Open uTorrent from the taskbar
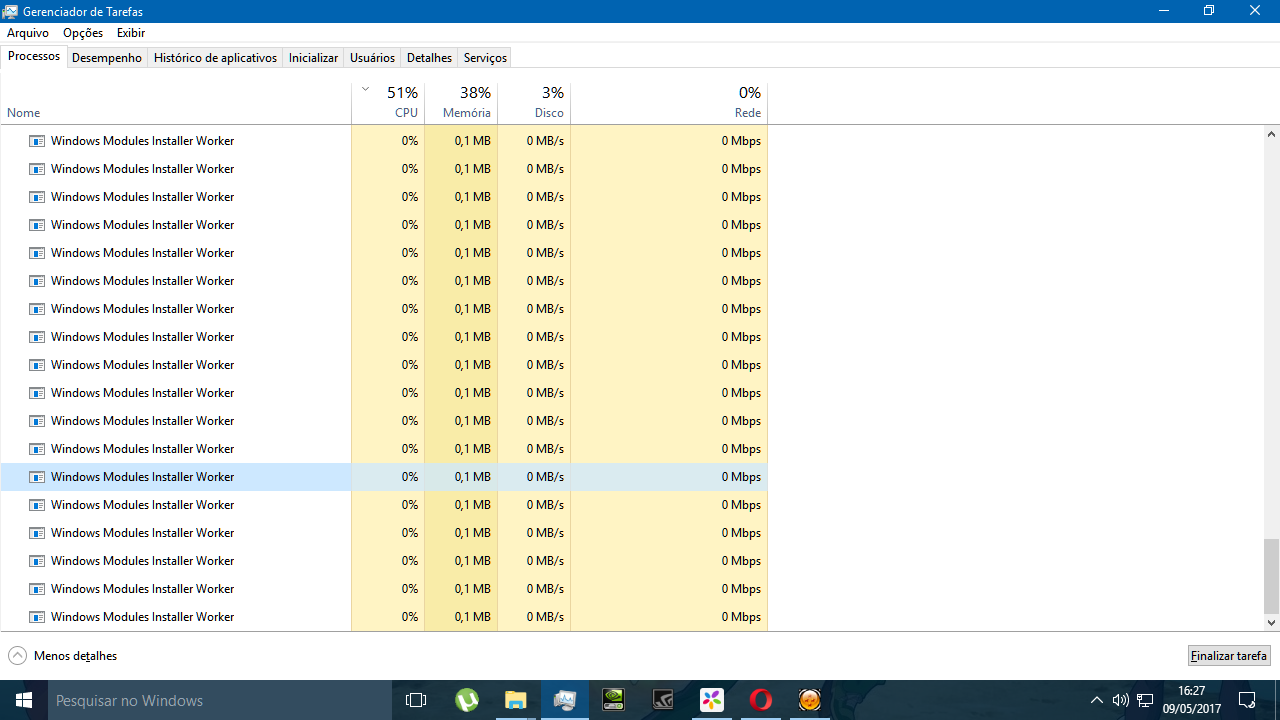1280x720 pixels. click(466, 700)
